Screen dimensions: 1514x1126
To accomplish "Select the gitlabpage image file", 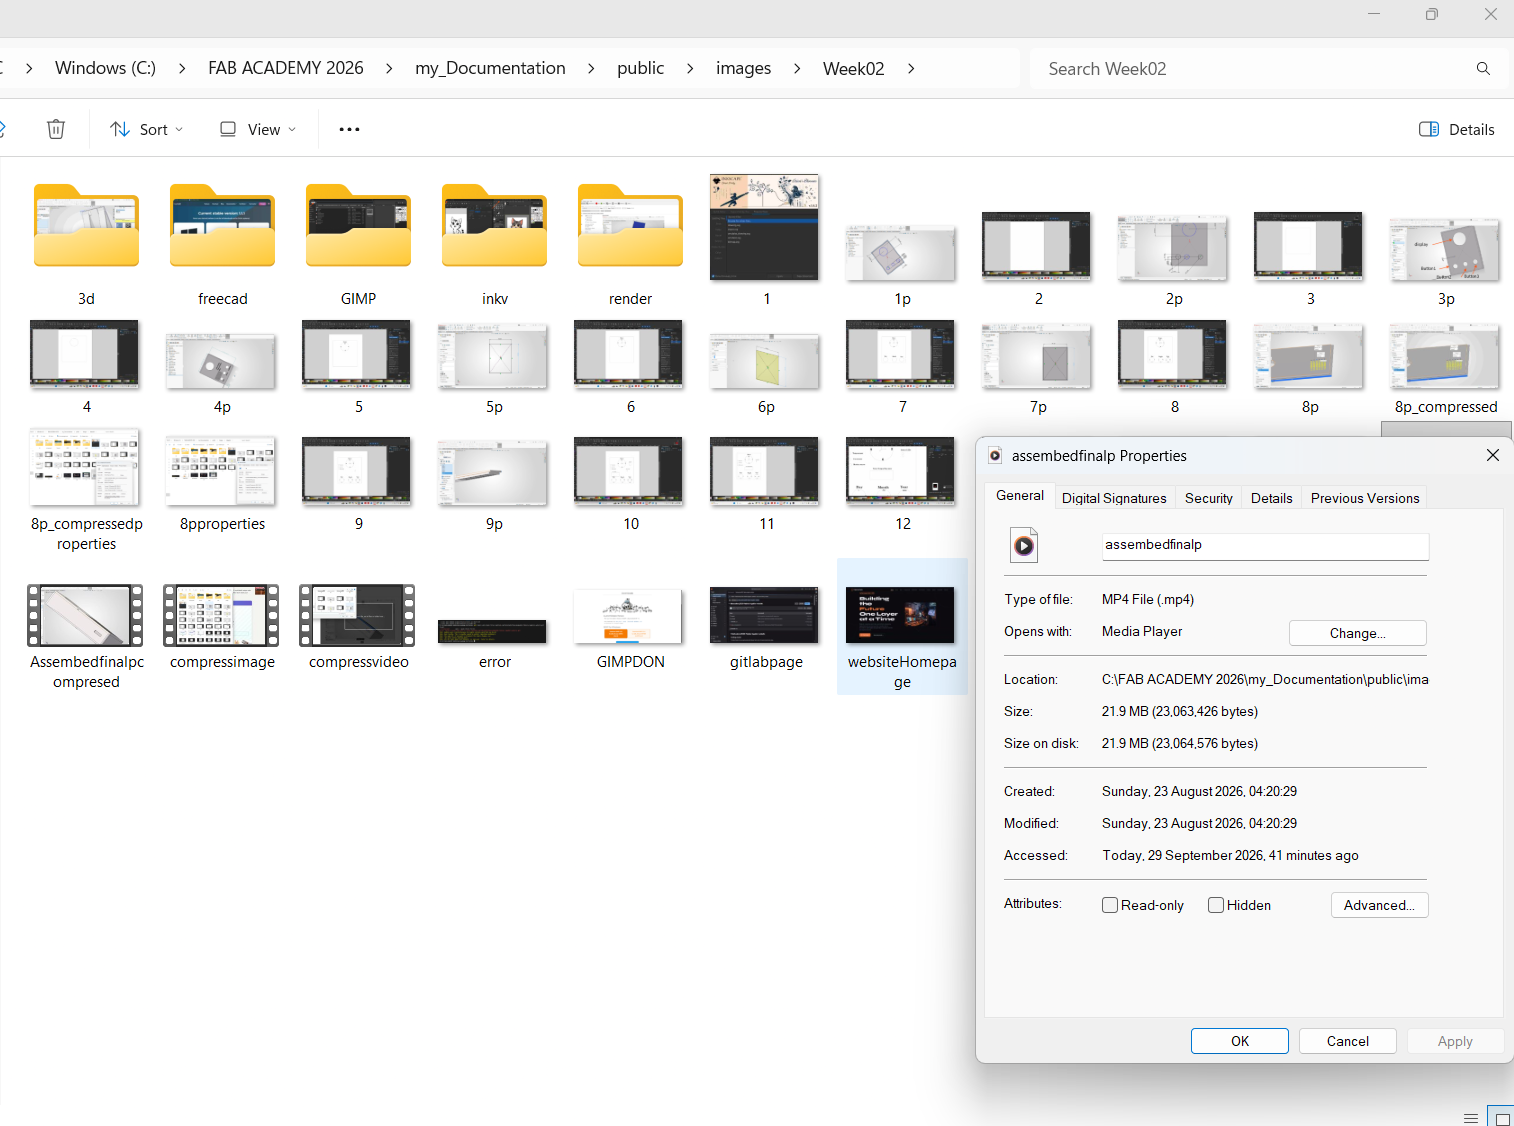I will coord(765,616).
